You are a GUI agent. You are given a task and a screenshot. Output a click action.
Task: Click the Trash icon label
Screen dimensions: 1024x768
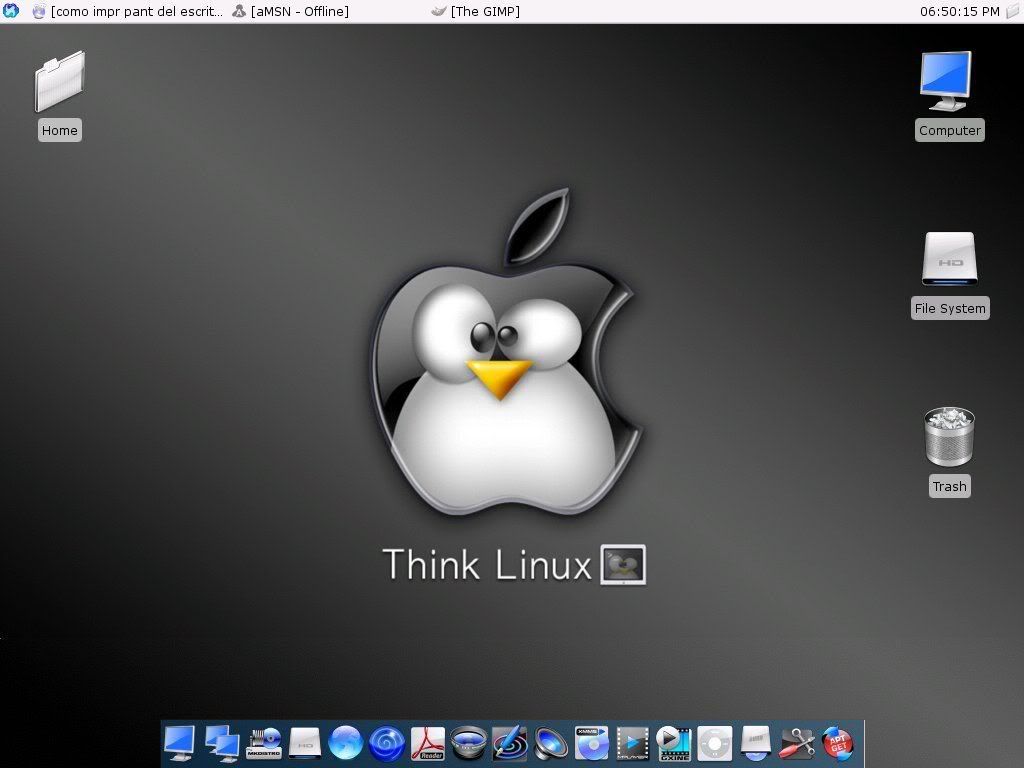(x=950, y=487)
